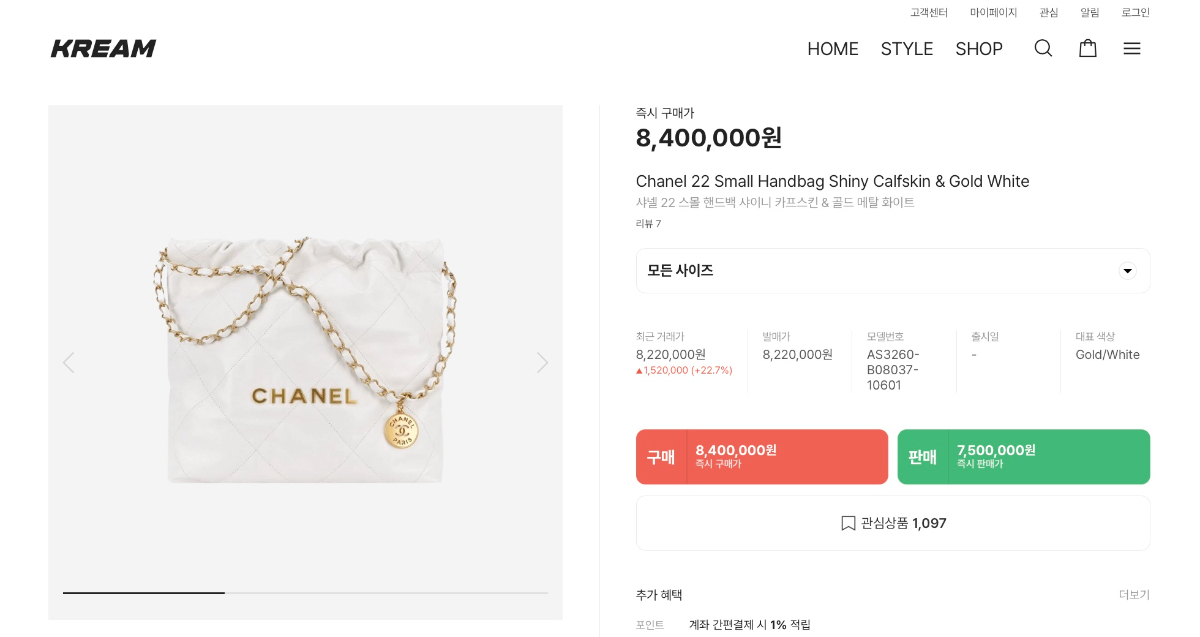Click the bookmark icon for 관심상품
This screenshot has height=637, width=1200.
coord(848,523)
